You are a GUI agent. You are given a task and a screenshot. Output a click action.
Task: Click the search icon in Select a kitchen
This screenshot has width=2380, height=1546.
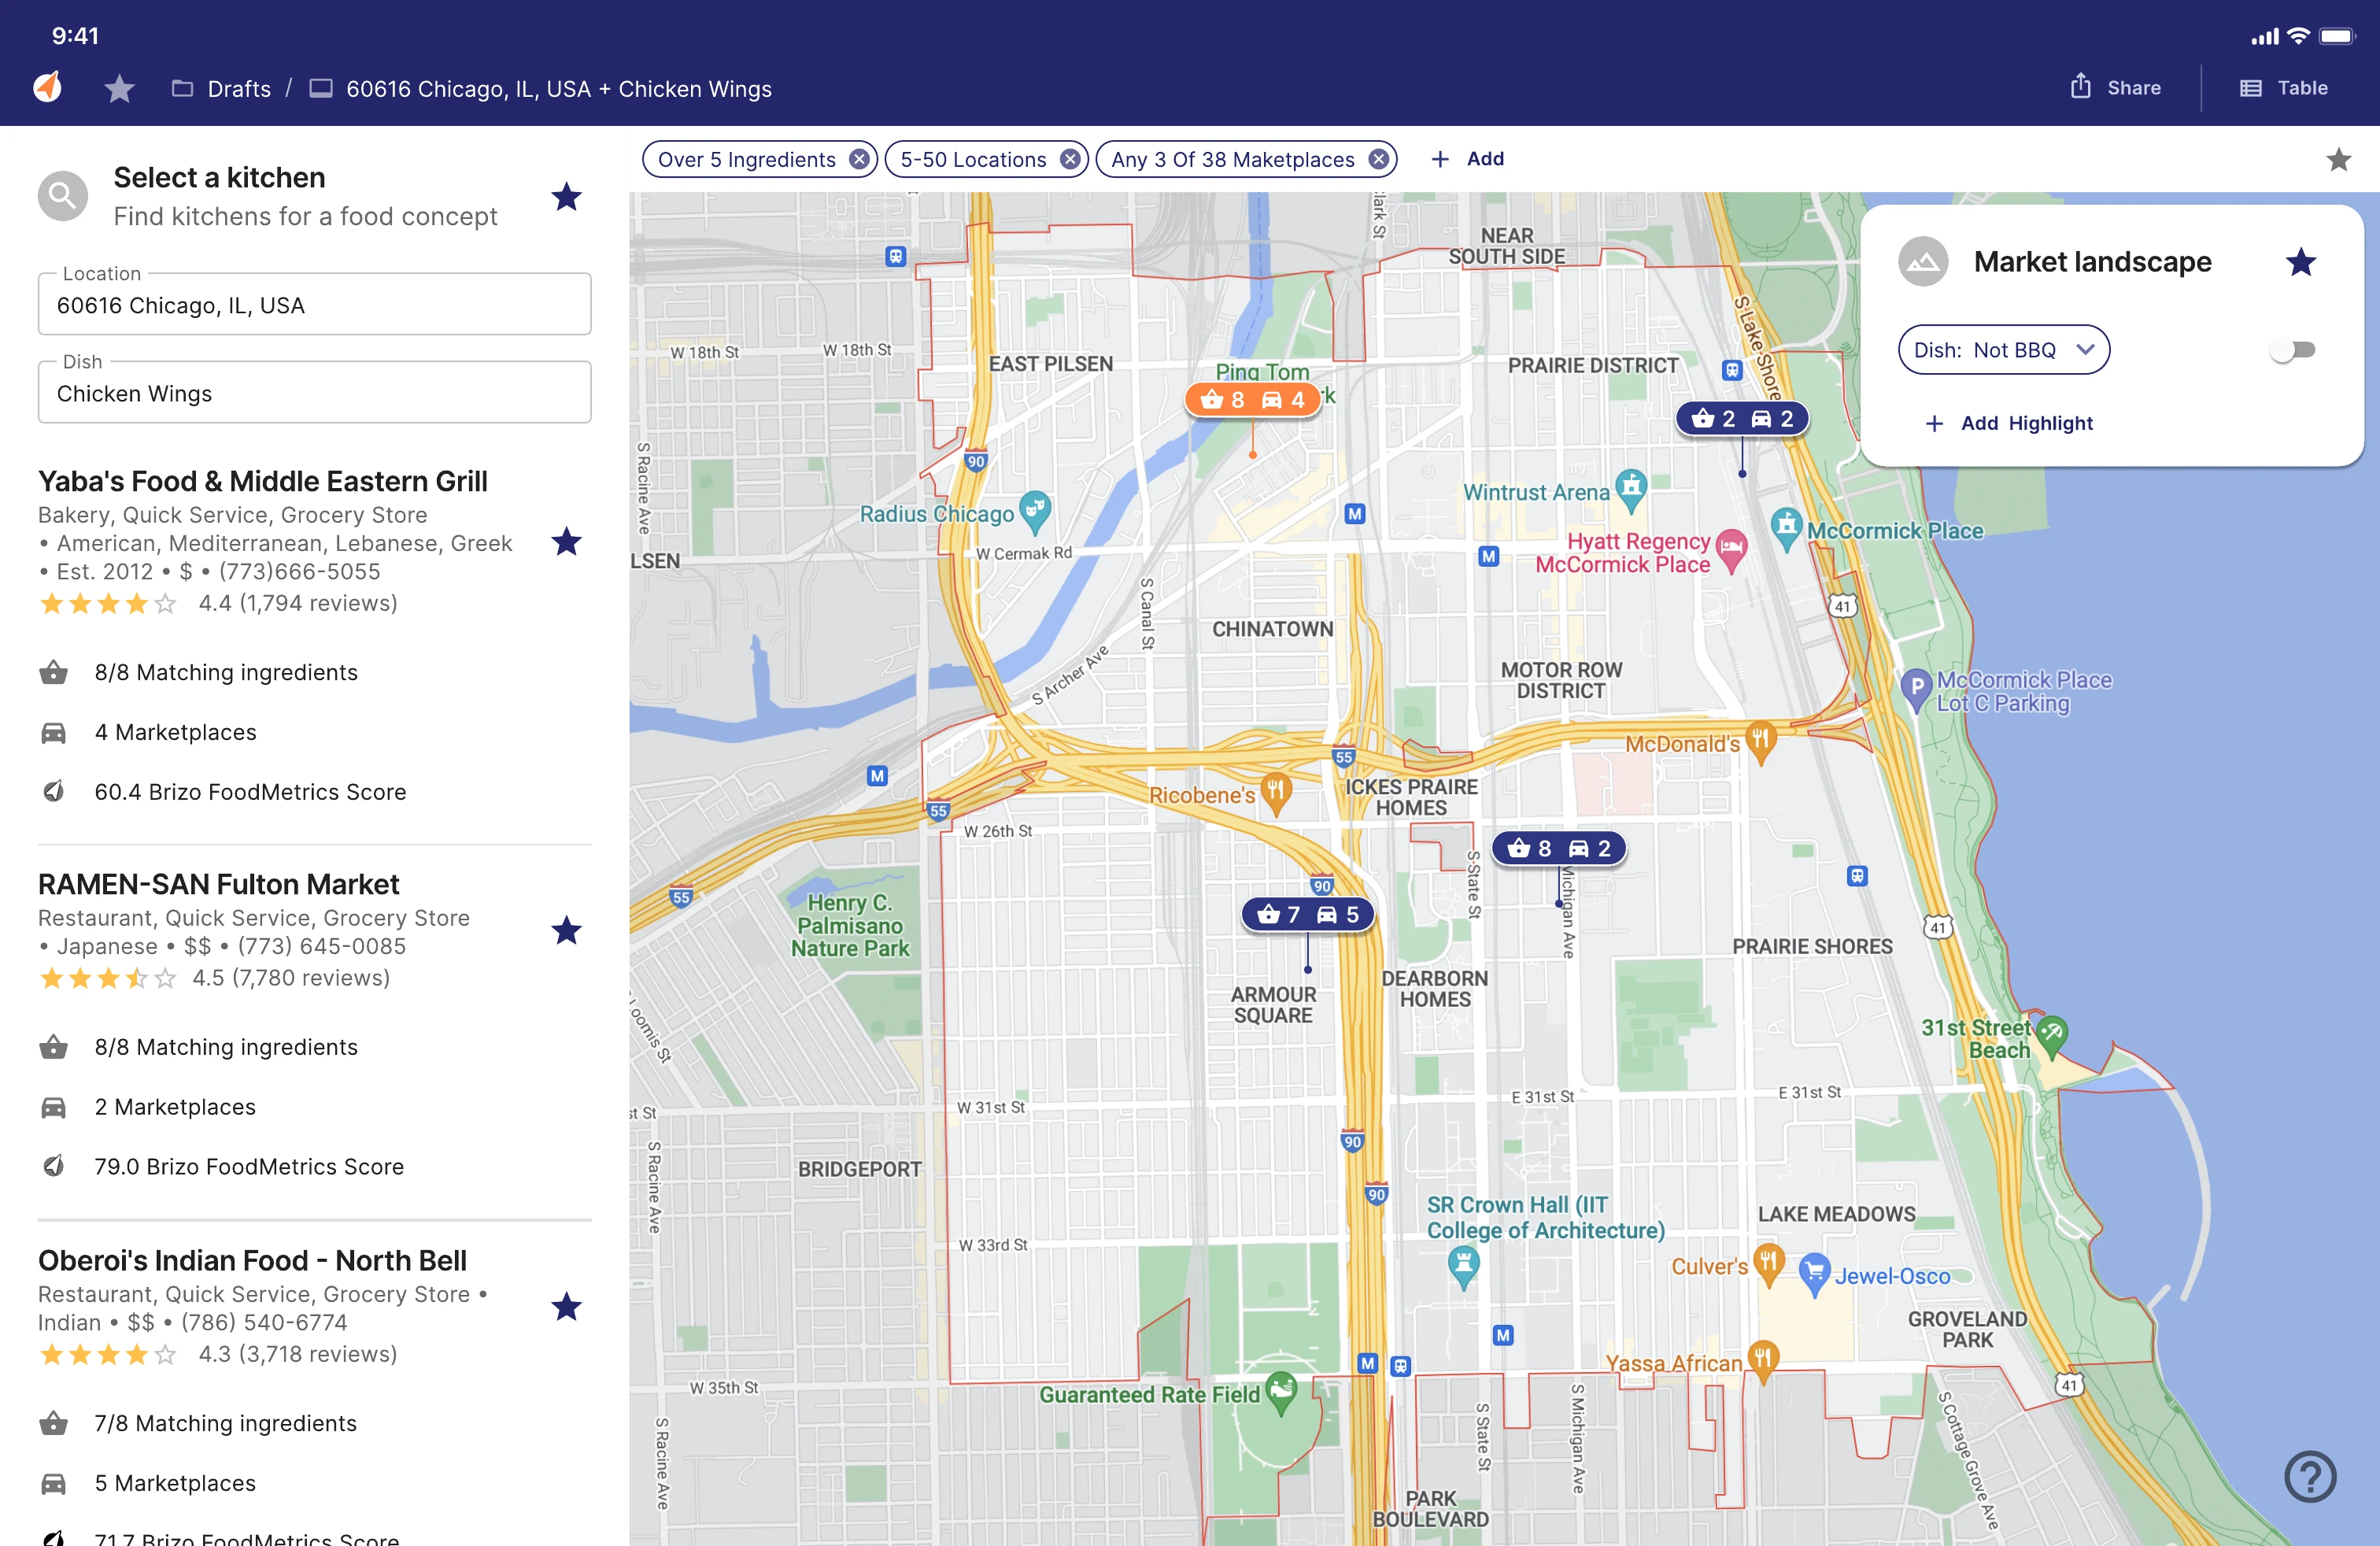(62, 196)
